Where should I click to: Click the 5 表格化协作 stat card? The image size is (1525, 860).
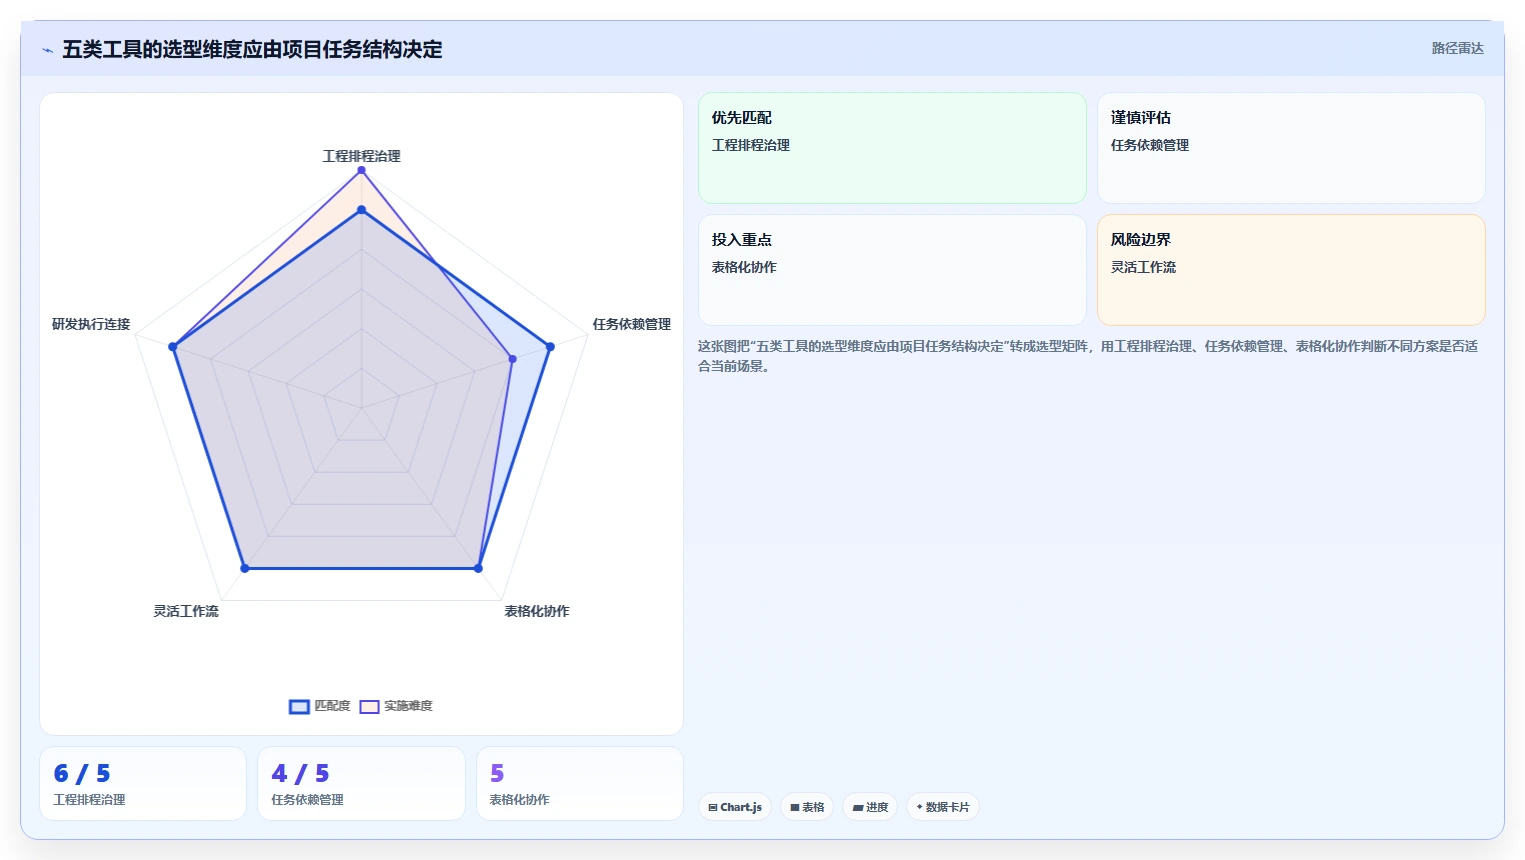click(580, 784)
